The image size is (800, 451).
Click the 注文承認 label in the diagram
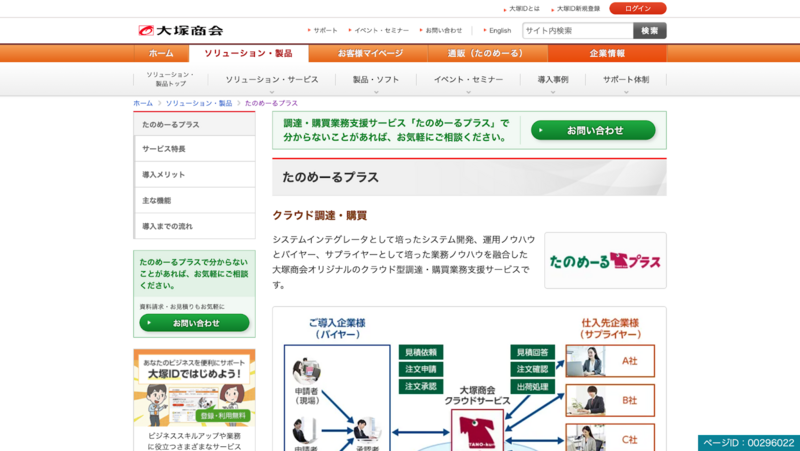click(x=421, y=386)
